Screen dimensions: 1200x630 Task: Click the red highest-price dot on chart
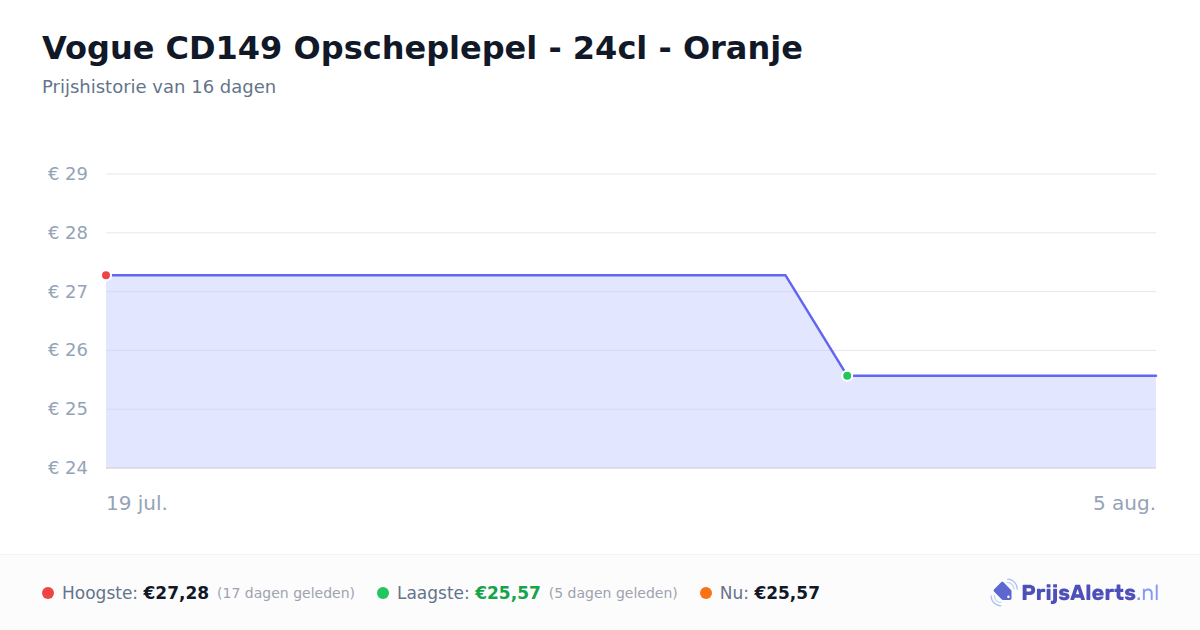pyautogui.click(x=106, y=275)
